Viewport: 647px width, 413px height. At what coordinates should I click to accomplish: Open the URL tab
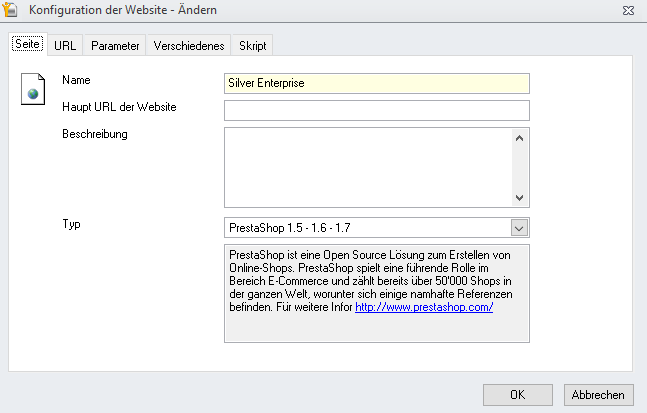65,45
